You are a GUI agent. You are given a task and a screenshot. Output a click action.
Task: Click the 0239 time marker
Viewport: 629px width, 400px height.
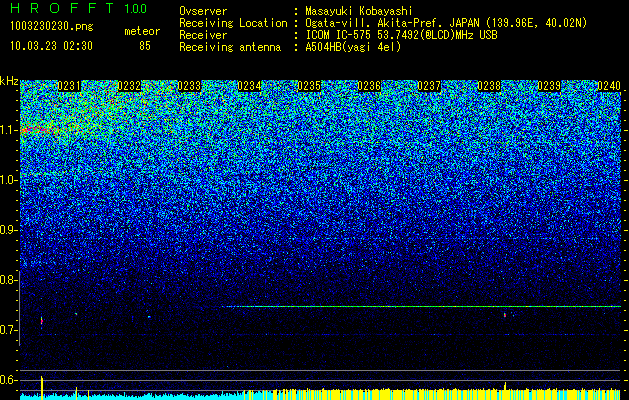pyautogui.click(x=549, y=86)
